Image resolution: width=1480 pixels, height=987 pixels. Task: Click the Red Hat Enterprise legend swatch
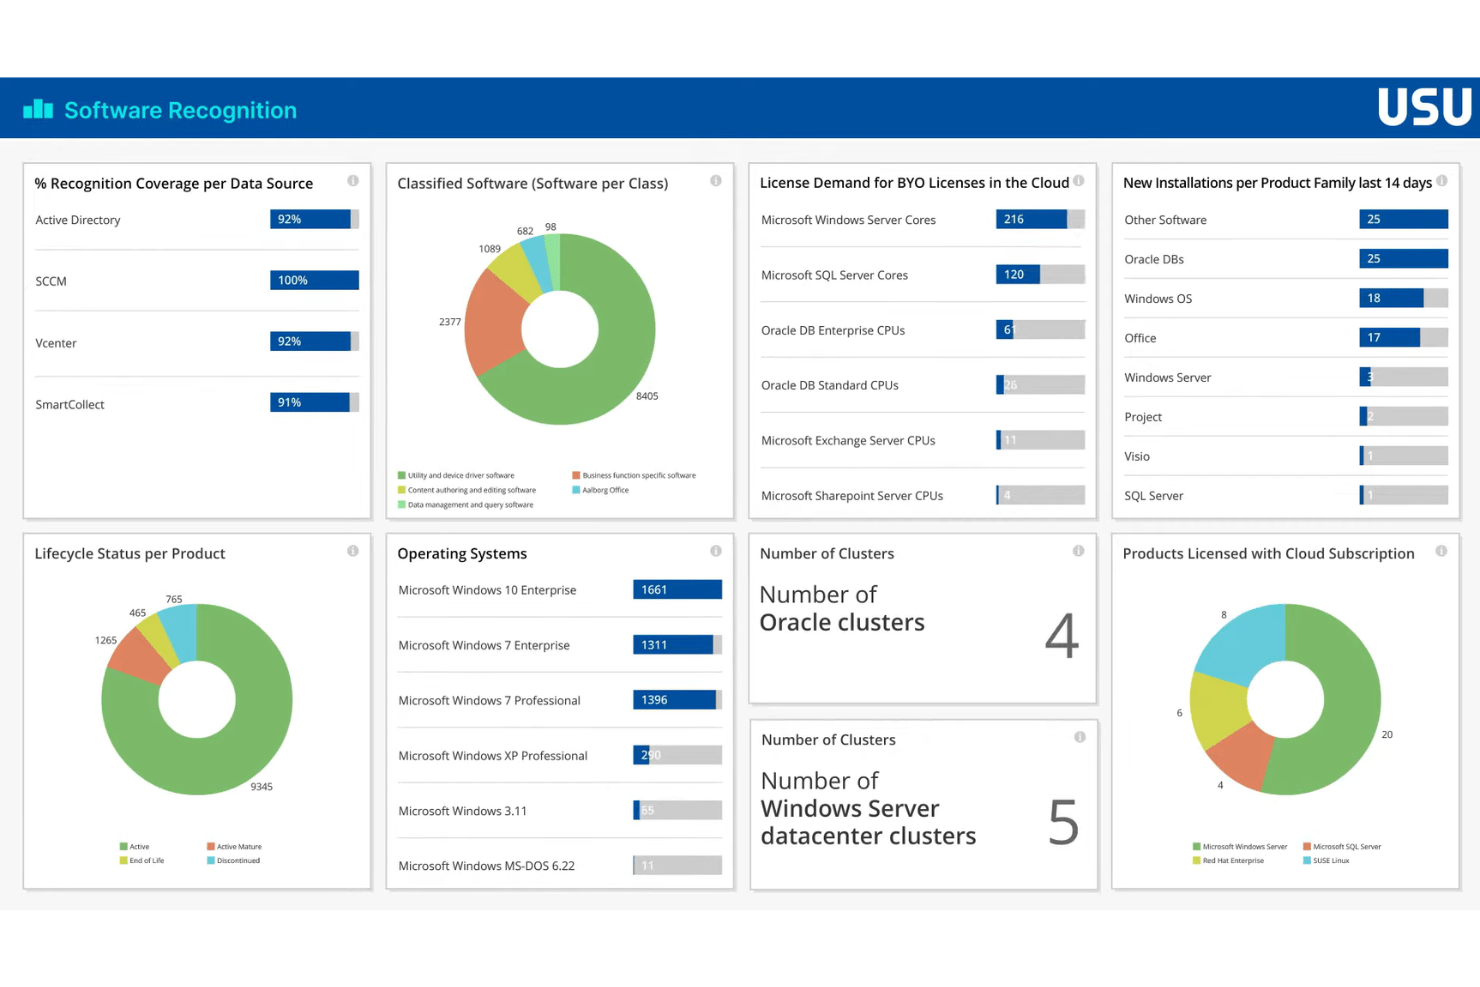click(x=1197, y=861)
